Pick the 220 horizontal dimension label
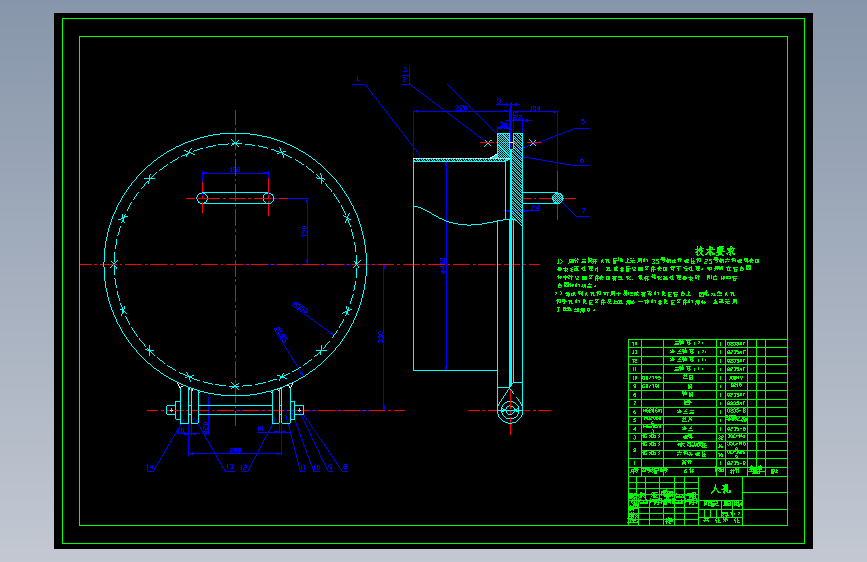 (x=461, y=108)
